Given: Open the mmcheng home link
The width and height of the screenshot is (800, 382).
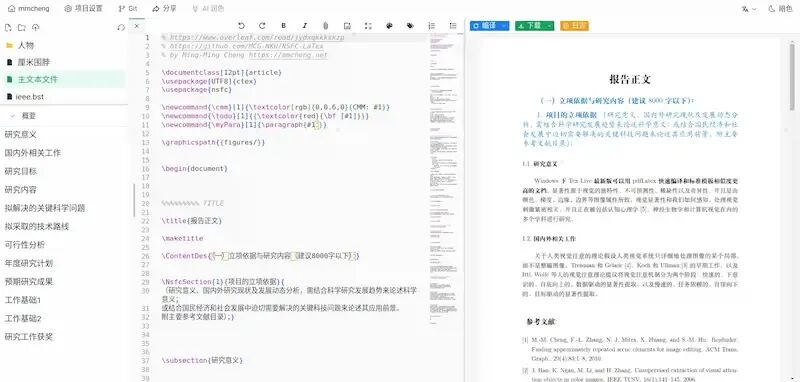Looking at the screenshot, I should click(29, 9).
